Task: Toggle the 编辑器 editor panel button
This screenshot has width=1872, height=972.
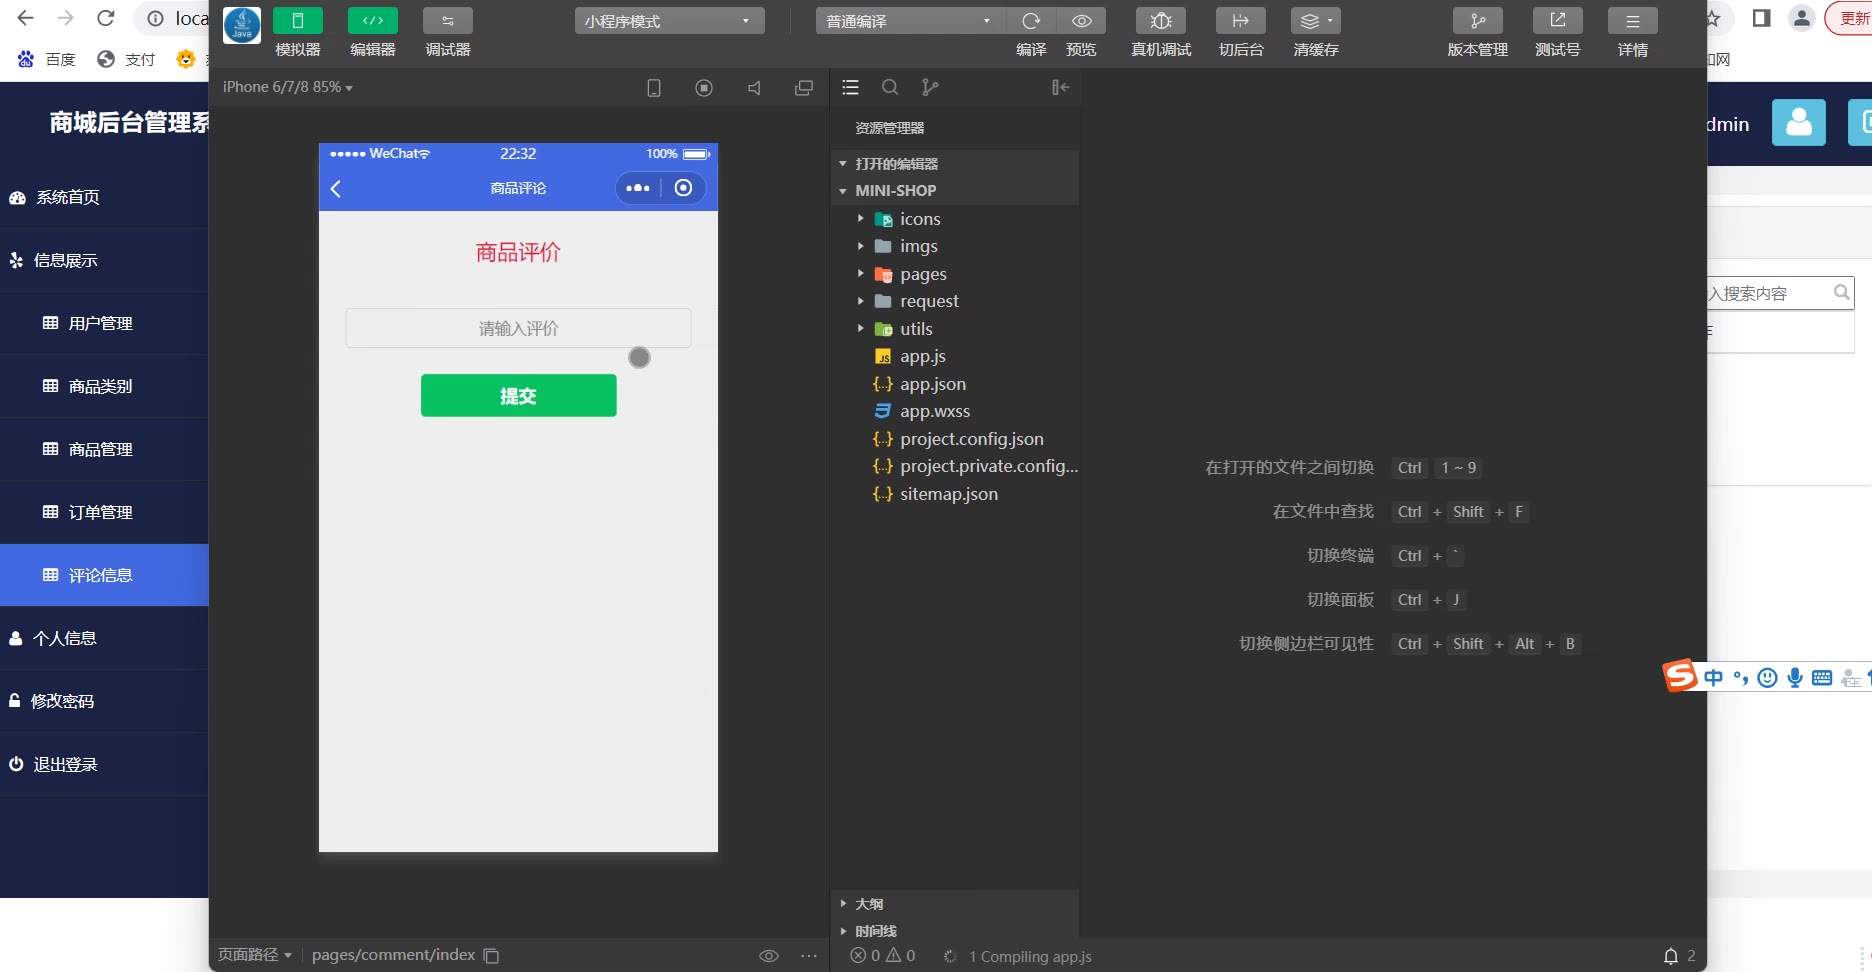Action: point(373,21)
